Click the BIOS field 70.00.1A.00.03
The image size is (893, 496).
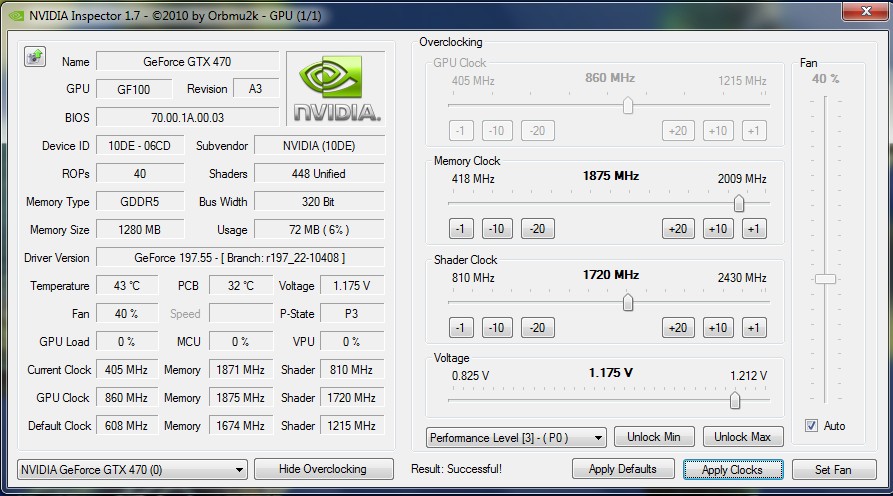tap(187, 117)
